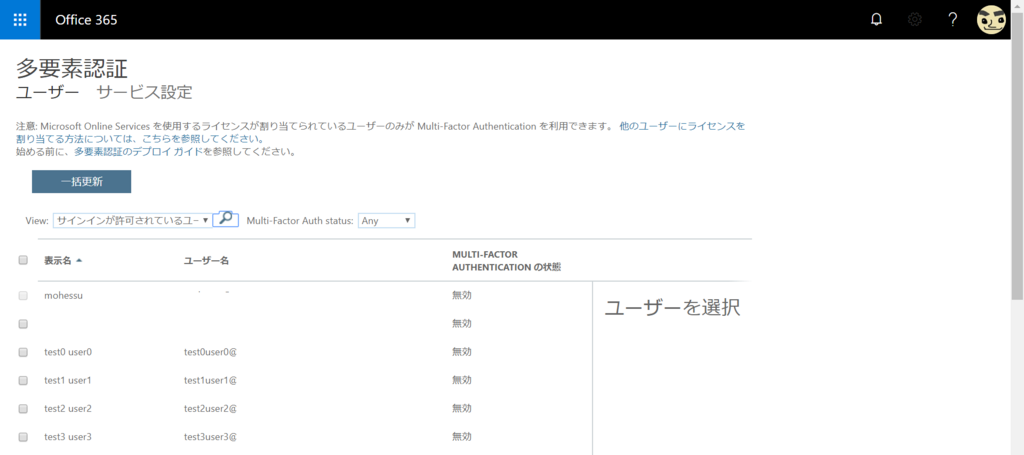The image size is (1024, 455).
Task: Click the test1user1@ user name
Action: coord(210,380)
